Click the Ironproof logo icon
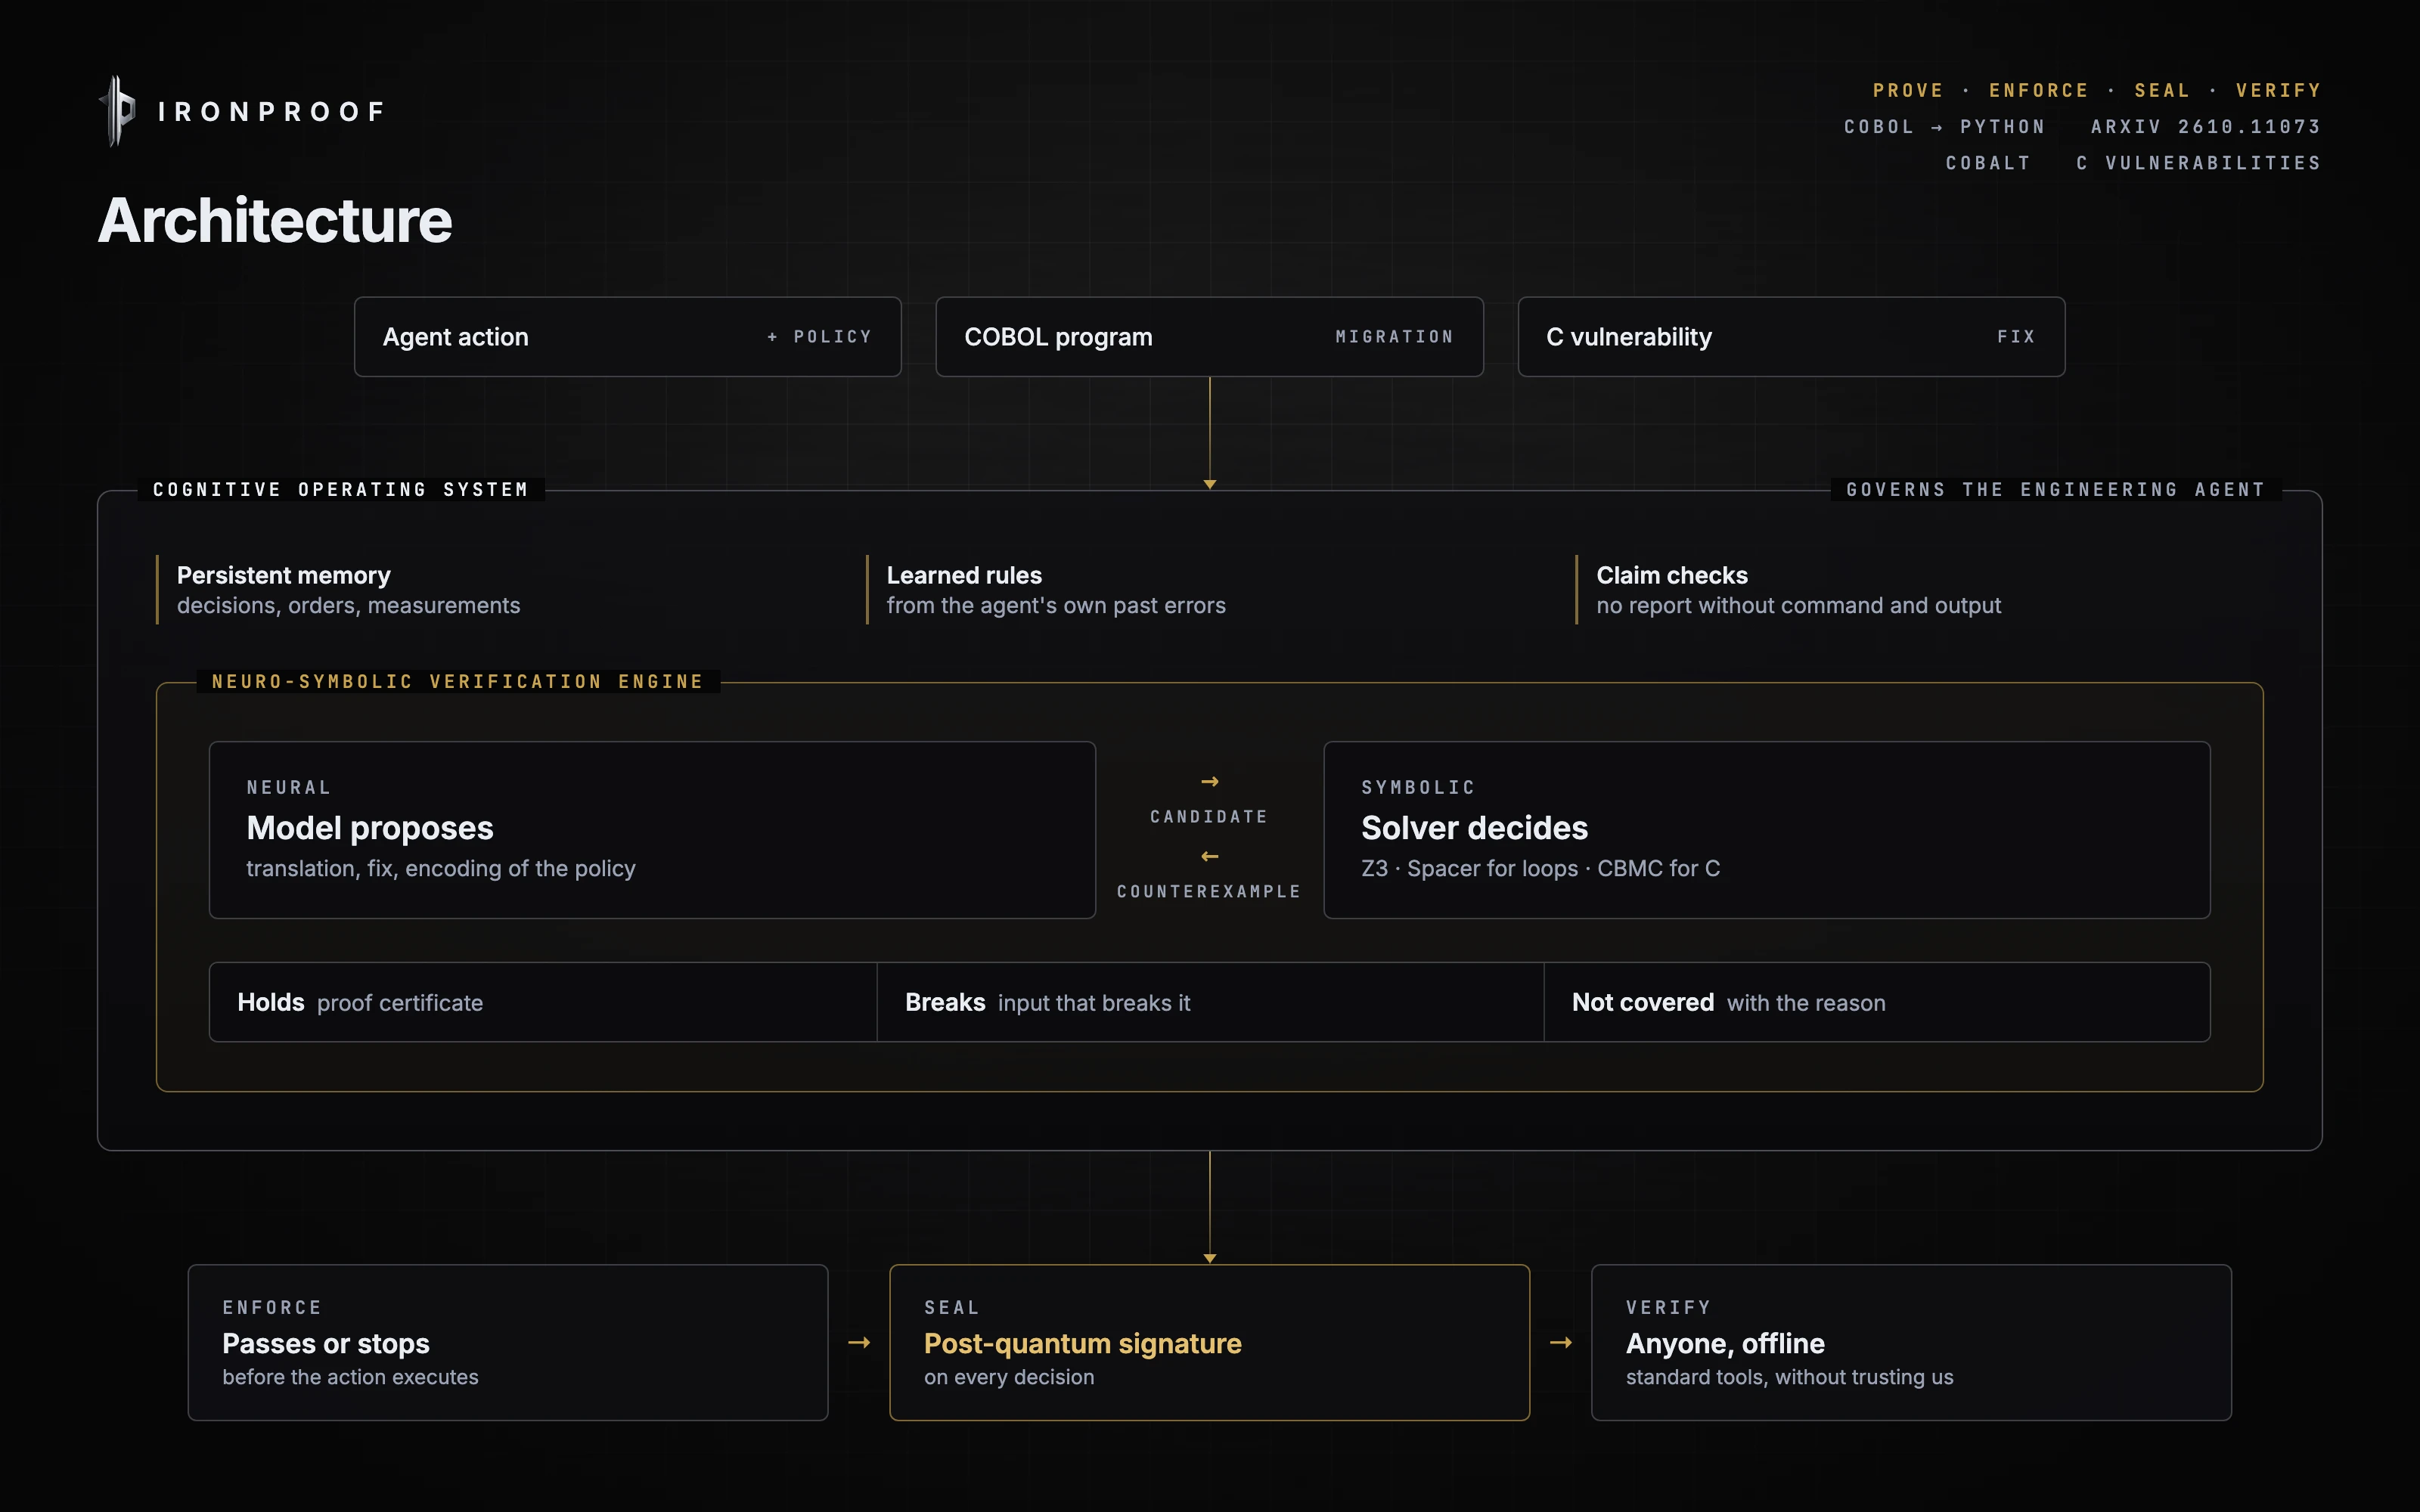Screen dimensions: 2420x1512 118,111
